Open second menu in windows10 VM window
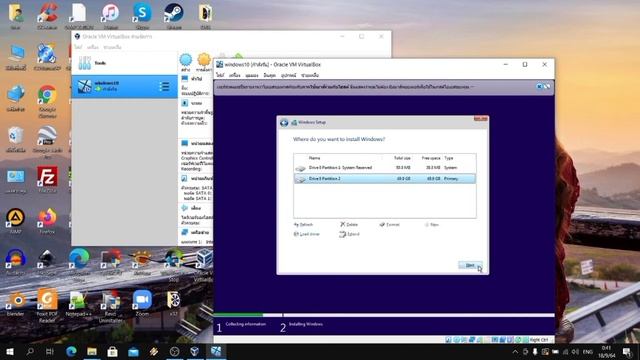The height and width of the screenshot is (360, 640). click(235, 75)
